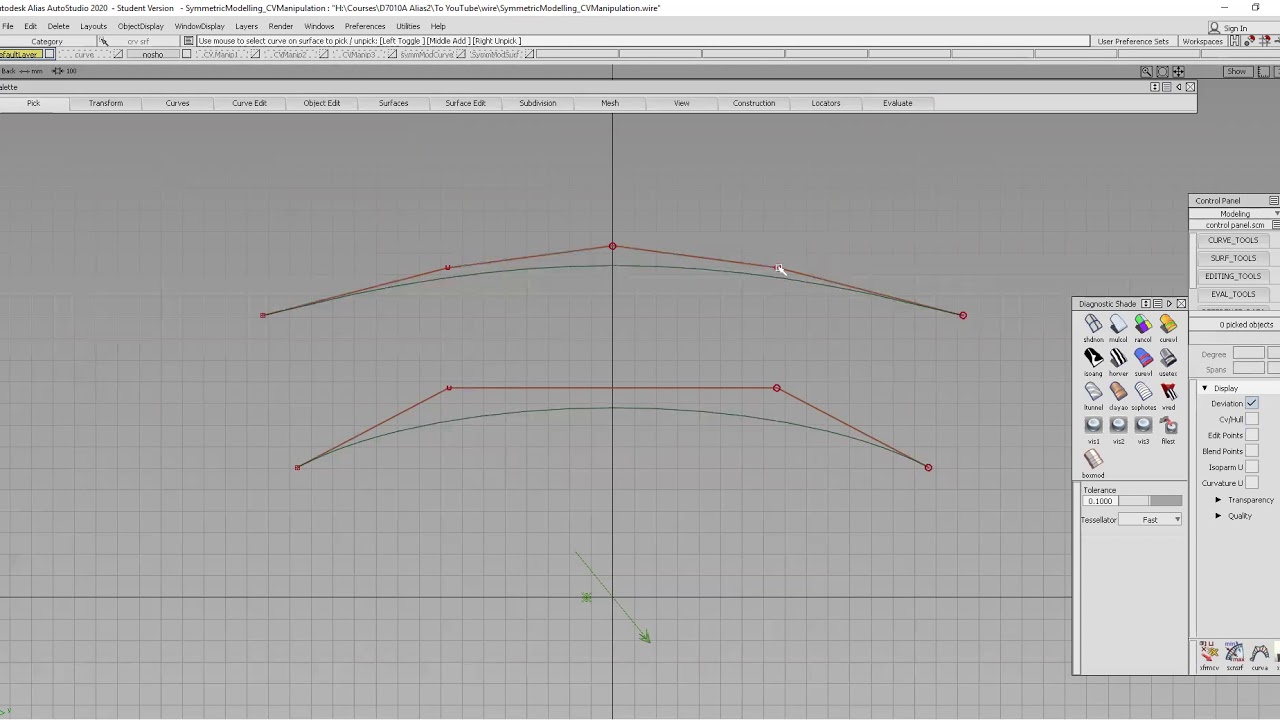
Task: Select the shdnon shading-off icon
Action: click(1093, 325)
